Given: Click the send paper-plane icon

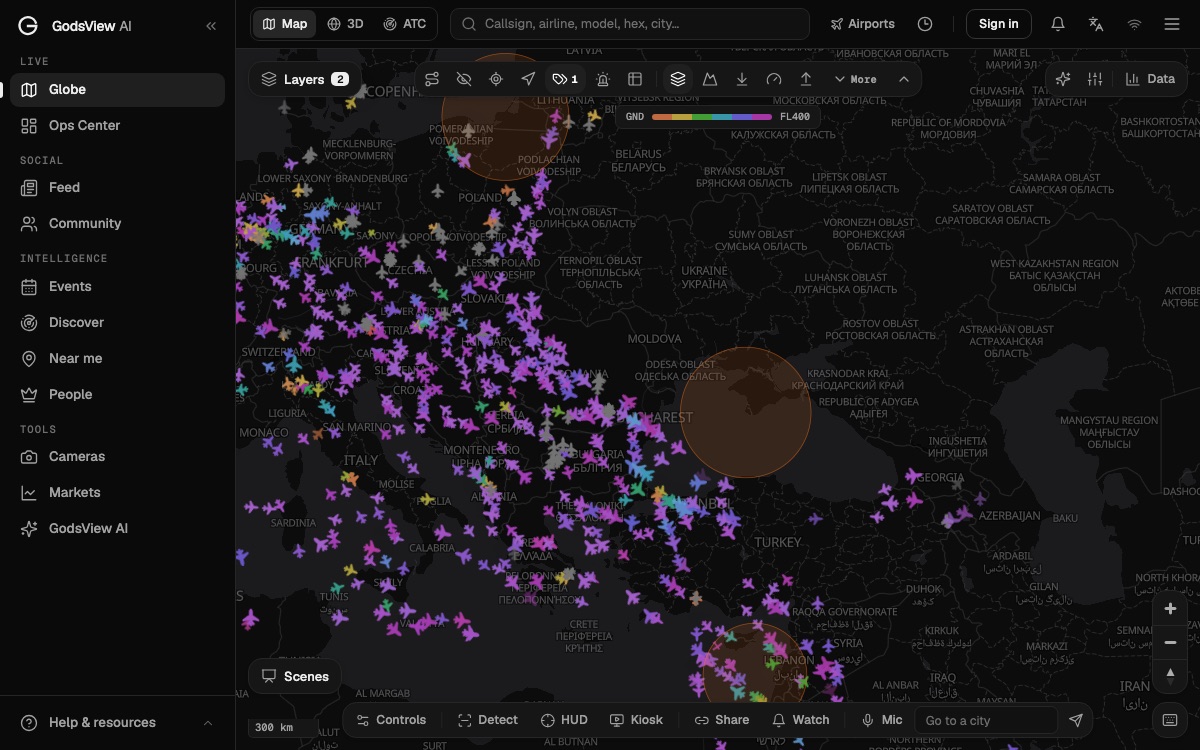Looking at the screenshot, I should (x=1076, y=720).
